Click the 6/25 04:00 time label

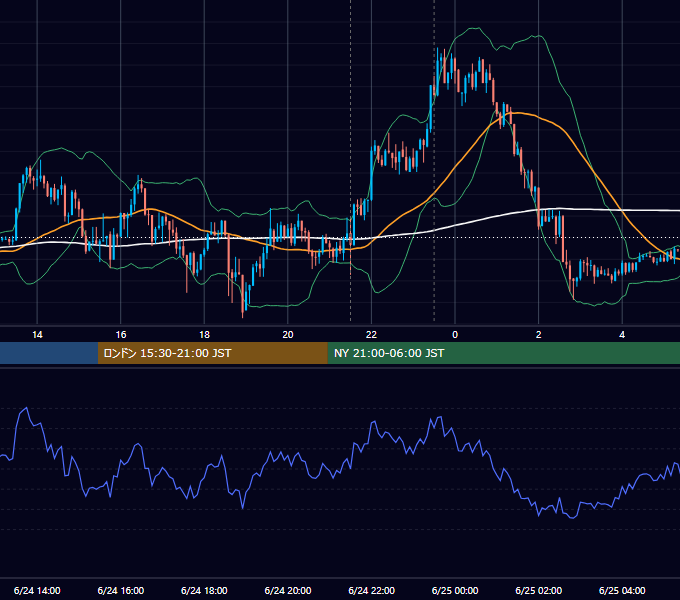tap(622, 590)
